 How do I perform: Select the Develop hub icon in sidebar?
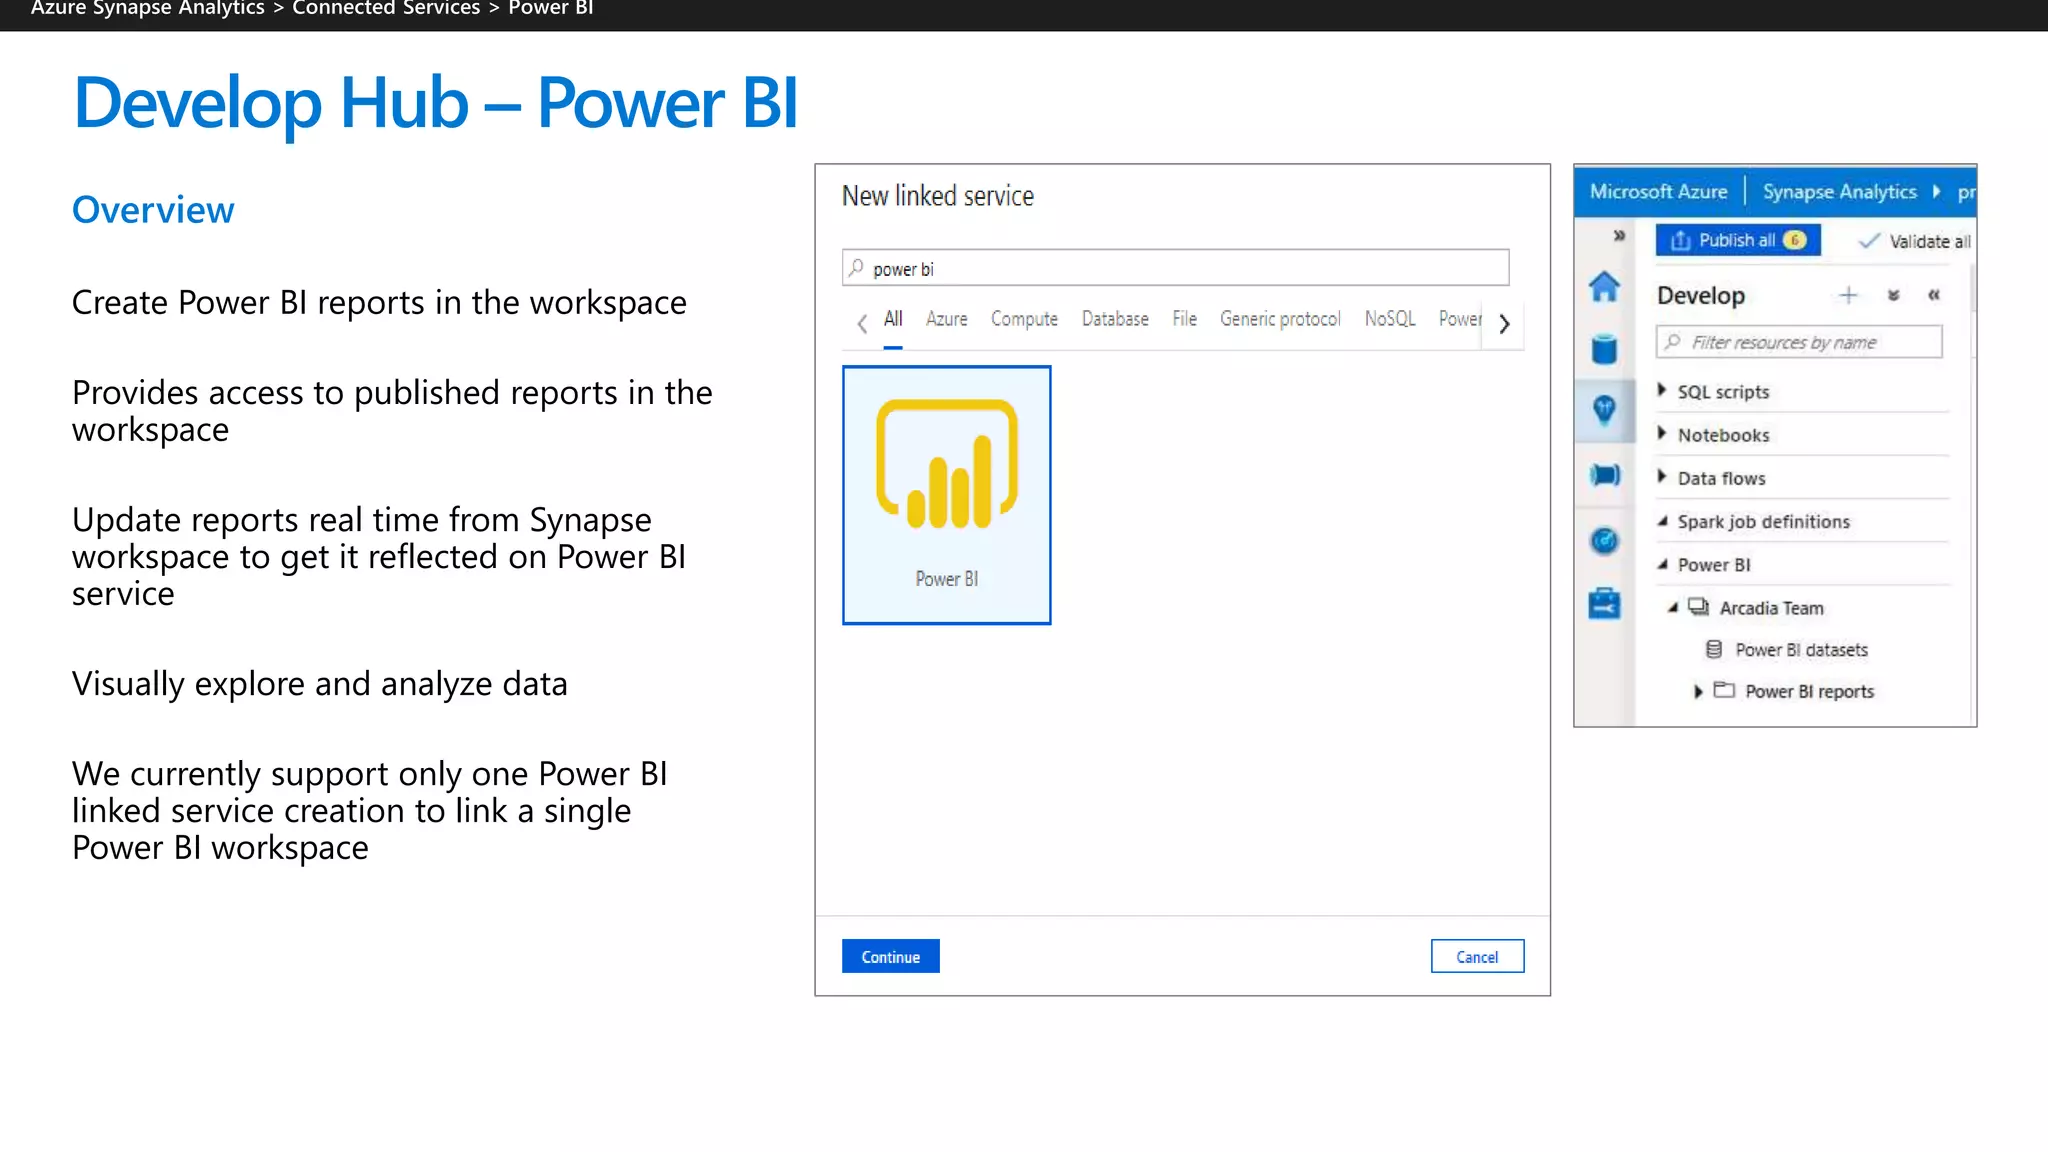tap(1604, 409)
